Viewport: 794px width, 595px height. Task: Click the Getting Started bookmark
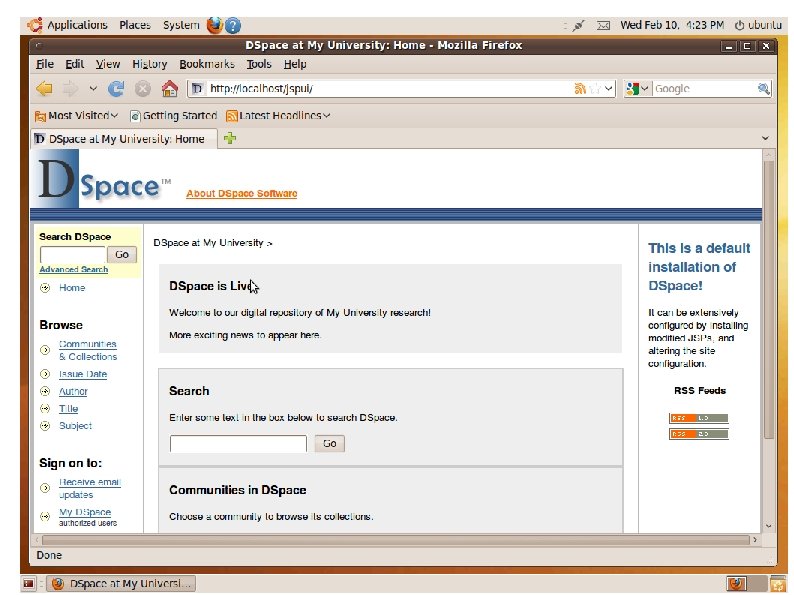[173, 115]
